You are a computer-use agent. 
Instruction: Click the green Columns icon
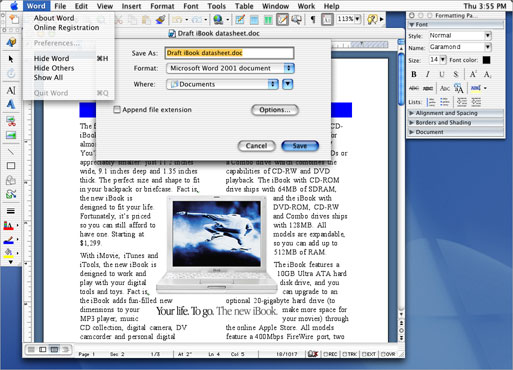coord(268,20)
